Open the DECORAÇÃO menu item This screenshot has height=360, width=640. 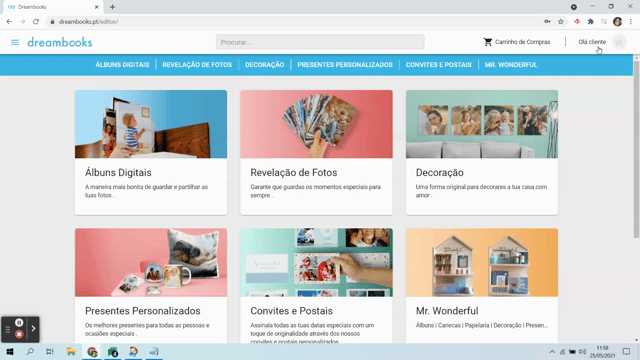pyautogui.click(x=264, y=64)
